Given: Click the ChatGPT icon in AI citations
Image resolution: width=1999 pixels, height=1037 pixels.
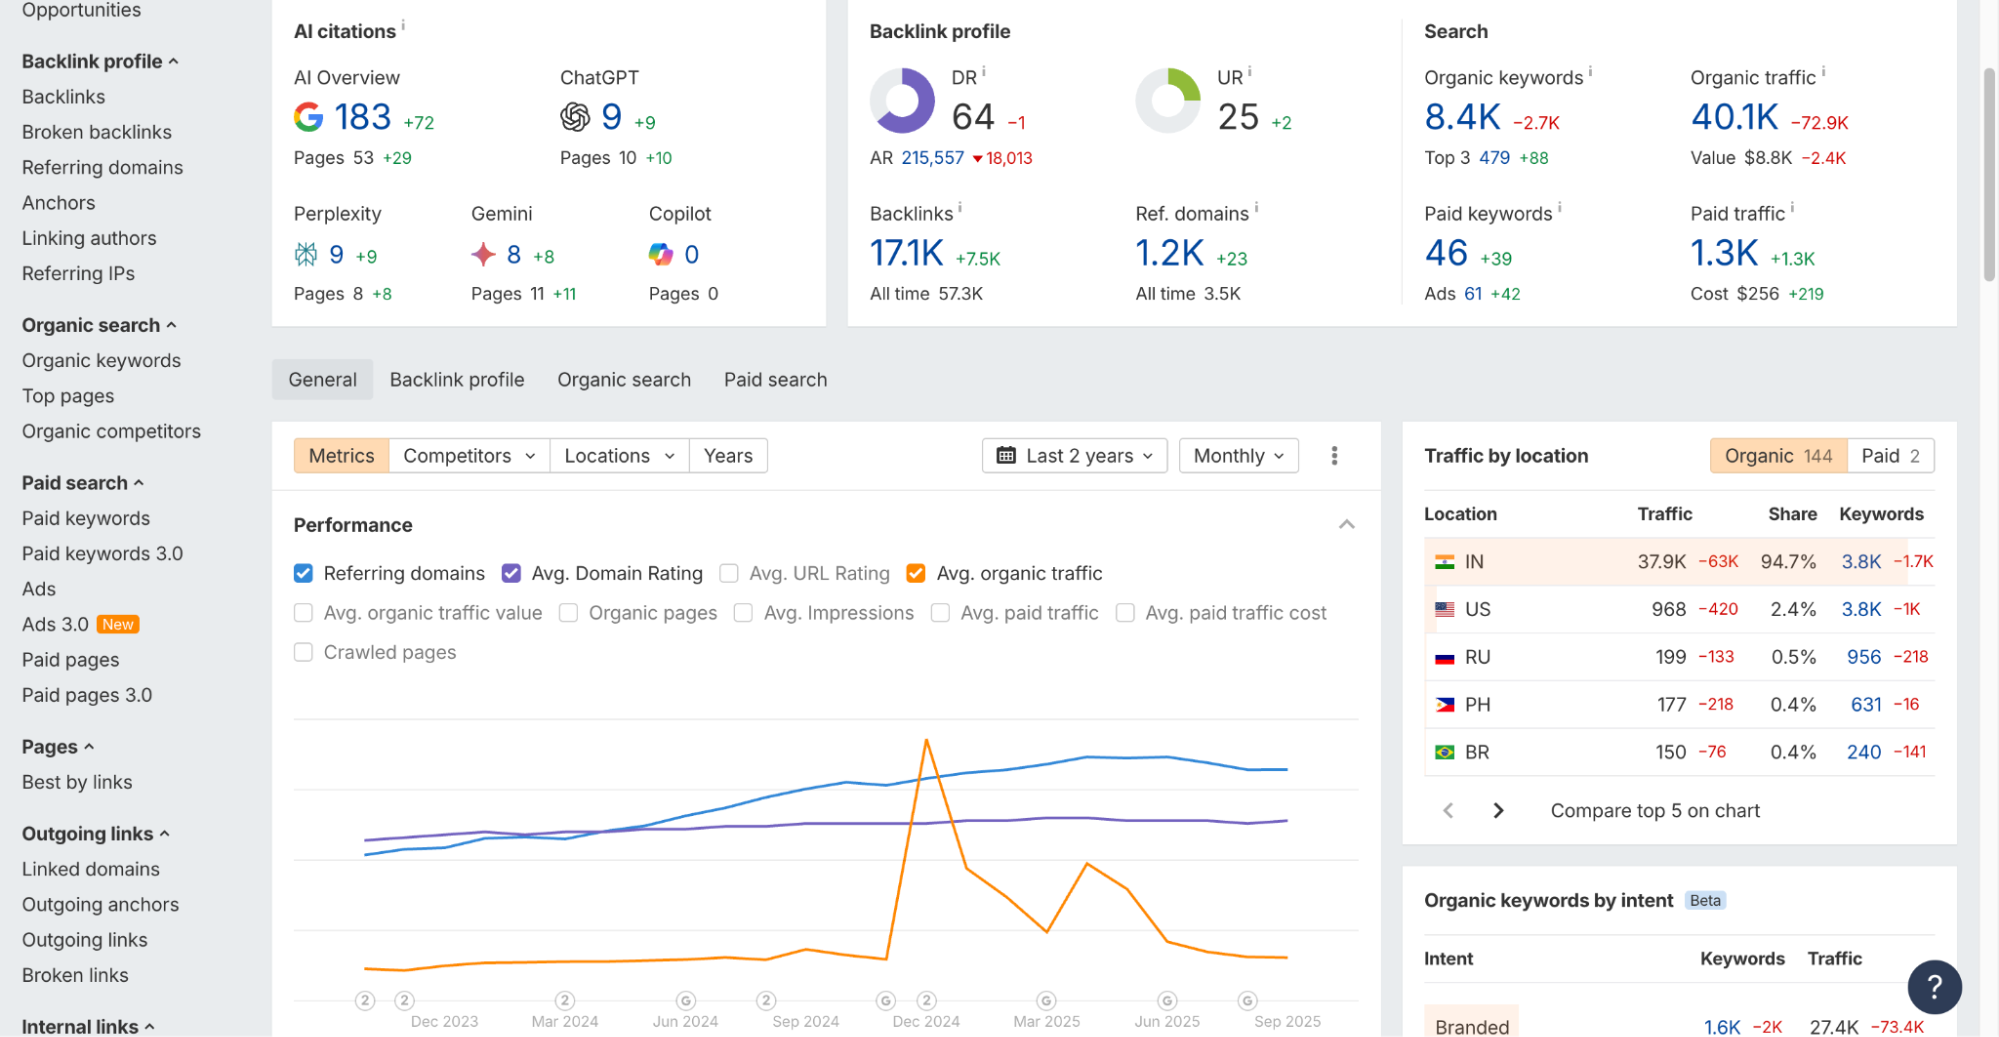Looking at the screenshot, I should (574, 116).
